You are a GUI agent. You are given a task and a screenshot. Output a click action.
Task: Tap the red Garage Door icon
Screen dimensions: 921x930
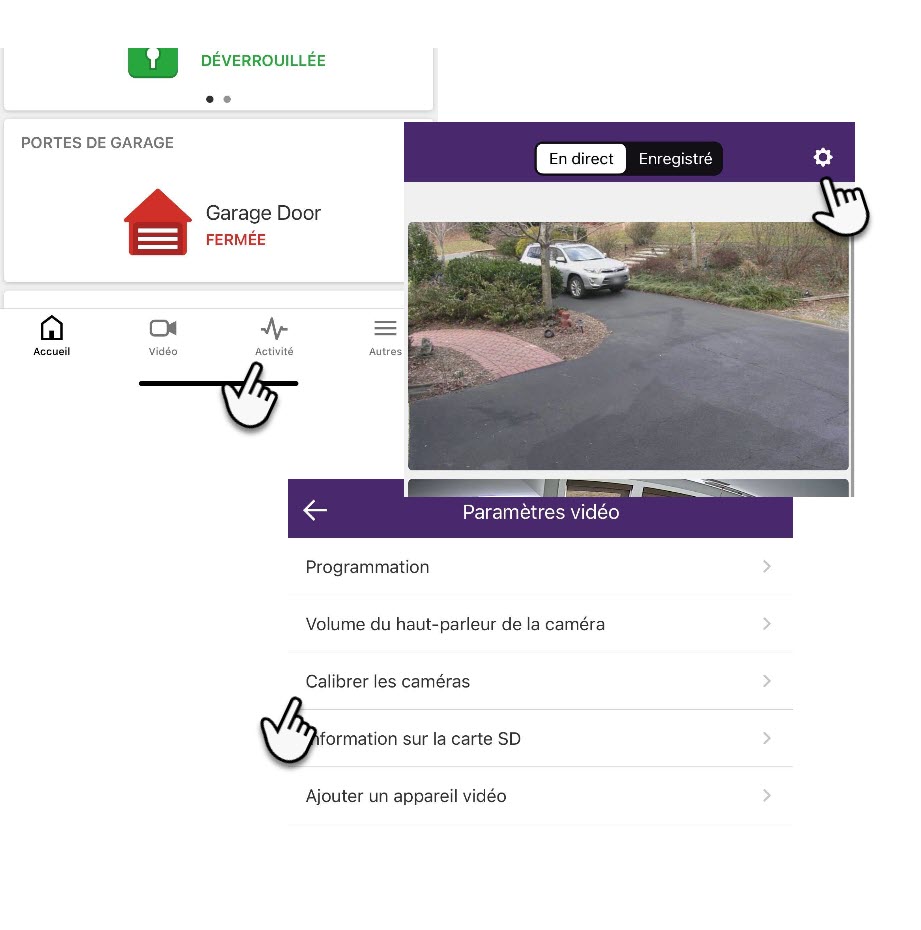point(158,222)
